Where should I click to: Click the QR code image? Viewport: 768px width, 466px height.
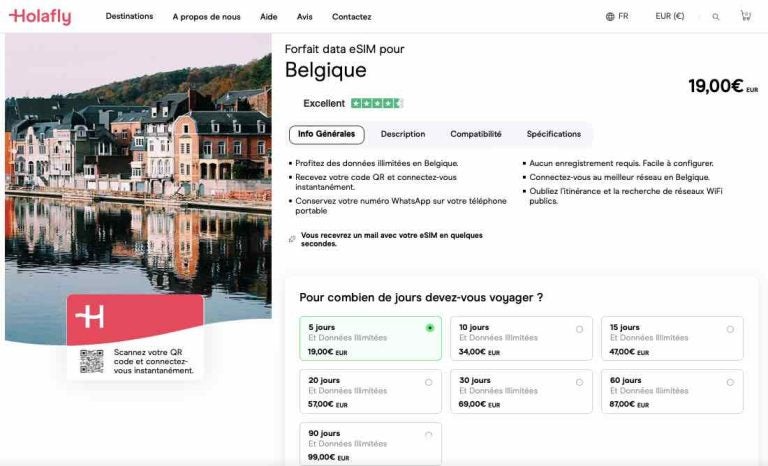[92, 360]
